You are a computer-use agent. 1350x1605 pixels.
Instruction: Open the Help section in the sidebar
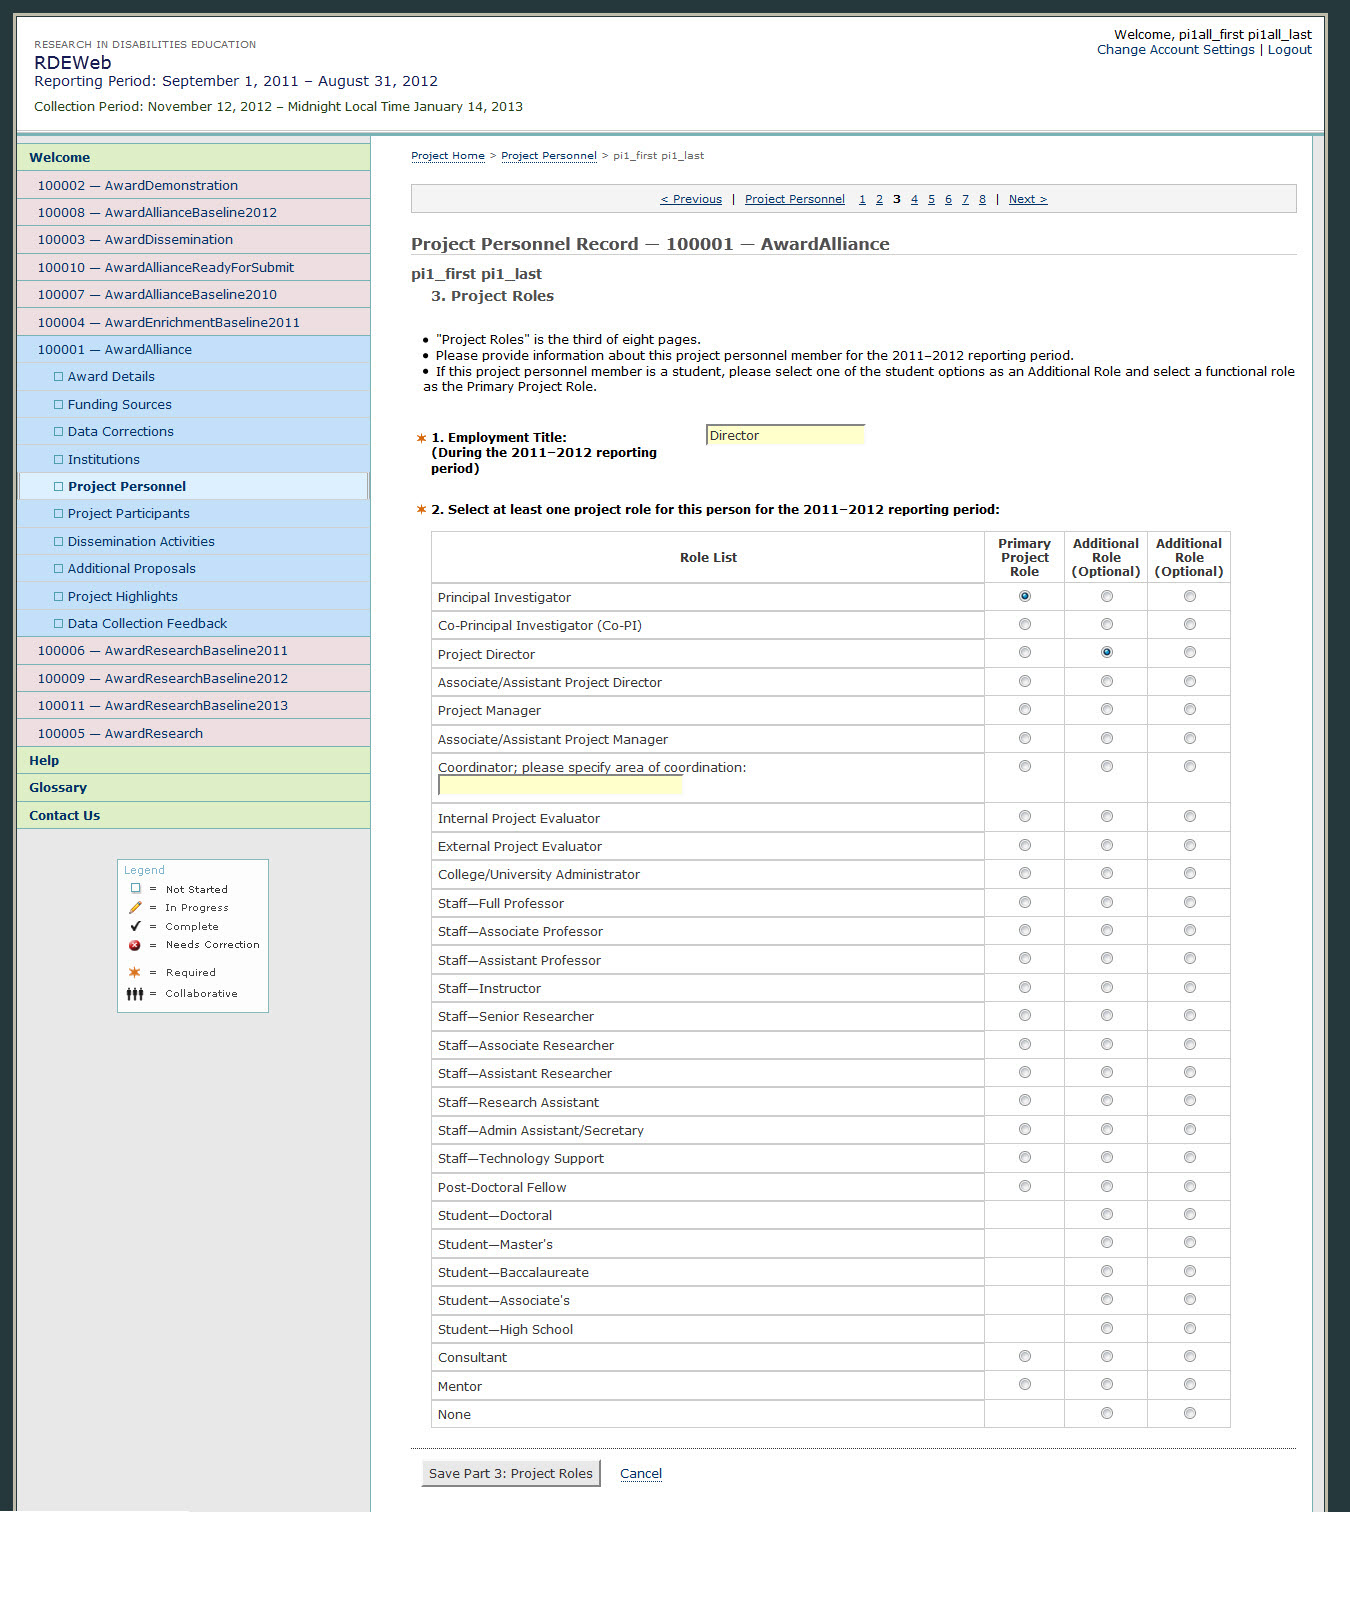pos(193,760)
